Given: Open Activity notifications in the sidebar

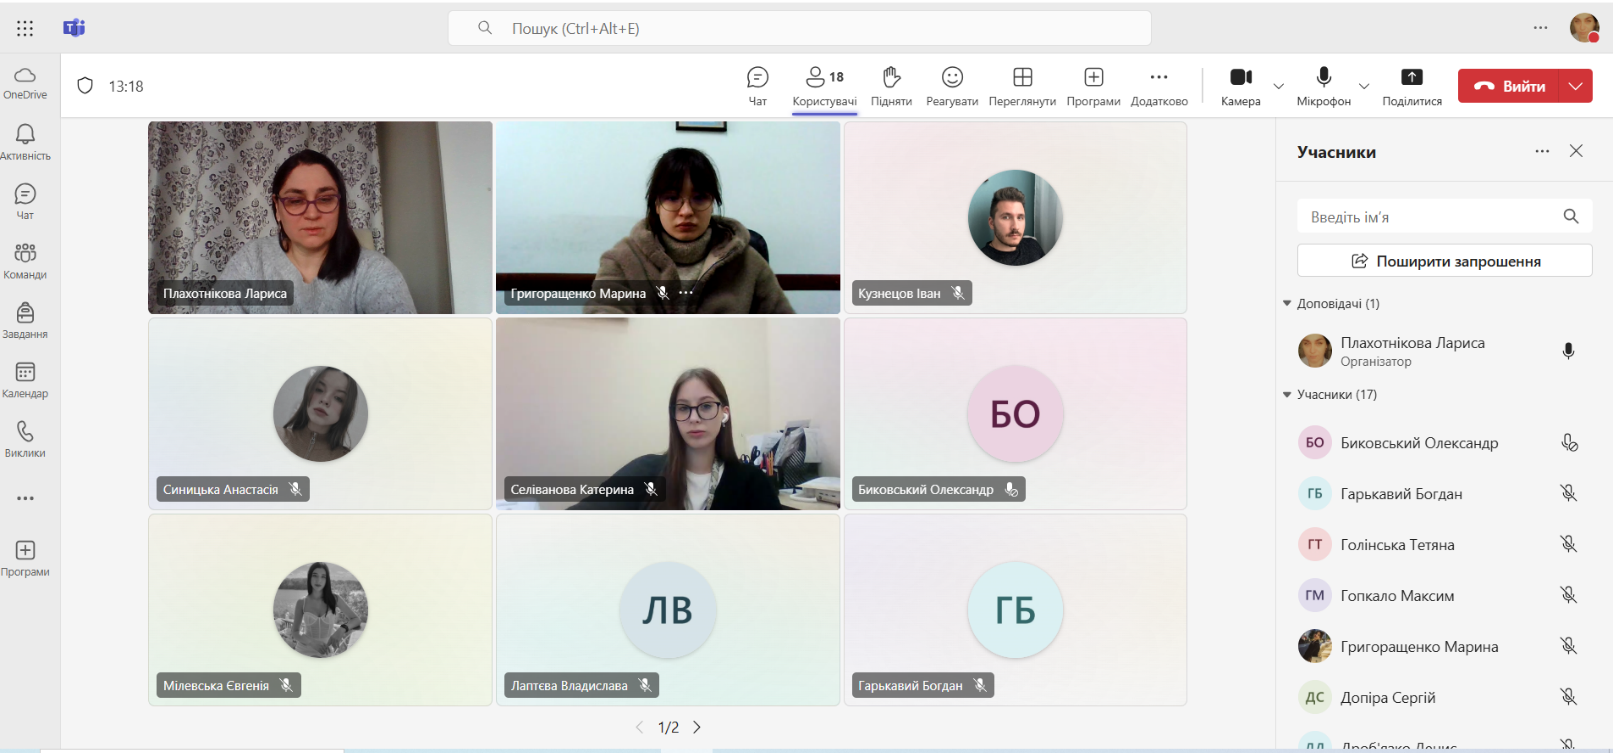Looking at the screenshot, I should point(25,141).
